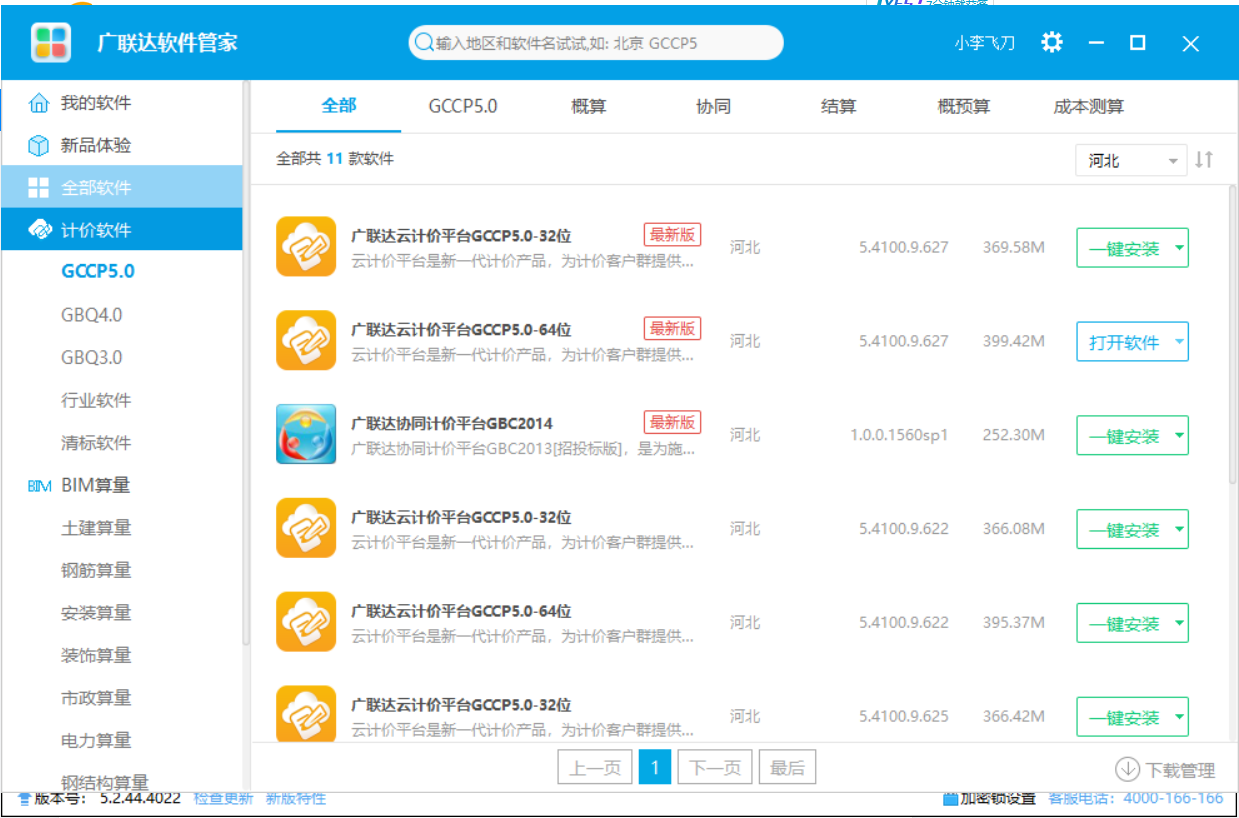Click icon of first GCCP5.0-32位 5.4100.9.627
The image size is (1239, 818).
pos(306,247)
